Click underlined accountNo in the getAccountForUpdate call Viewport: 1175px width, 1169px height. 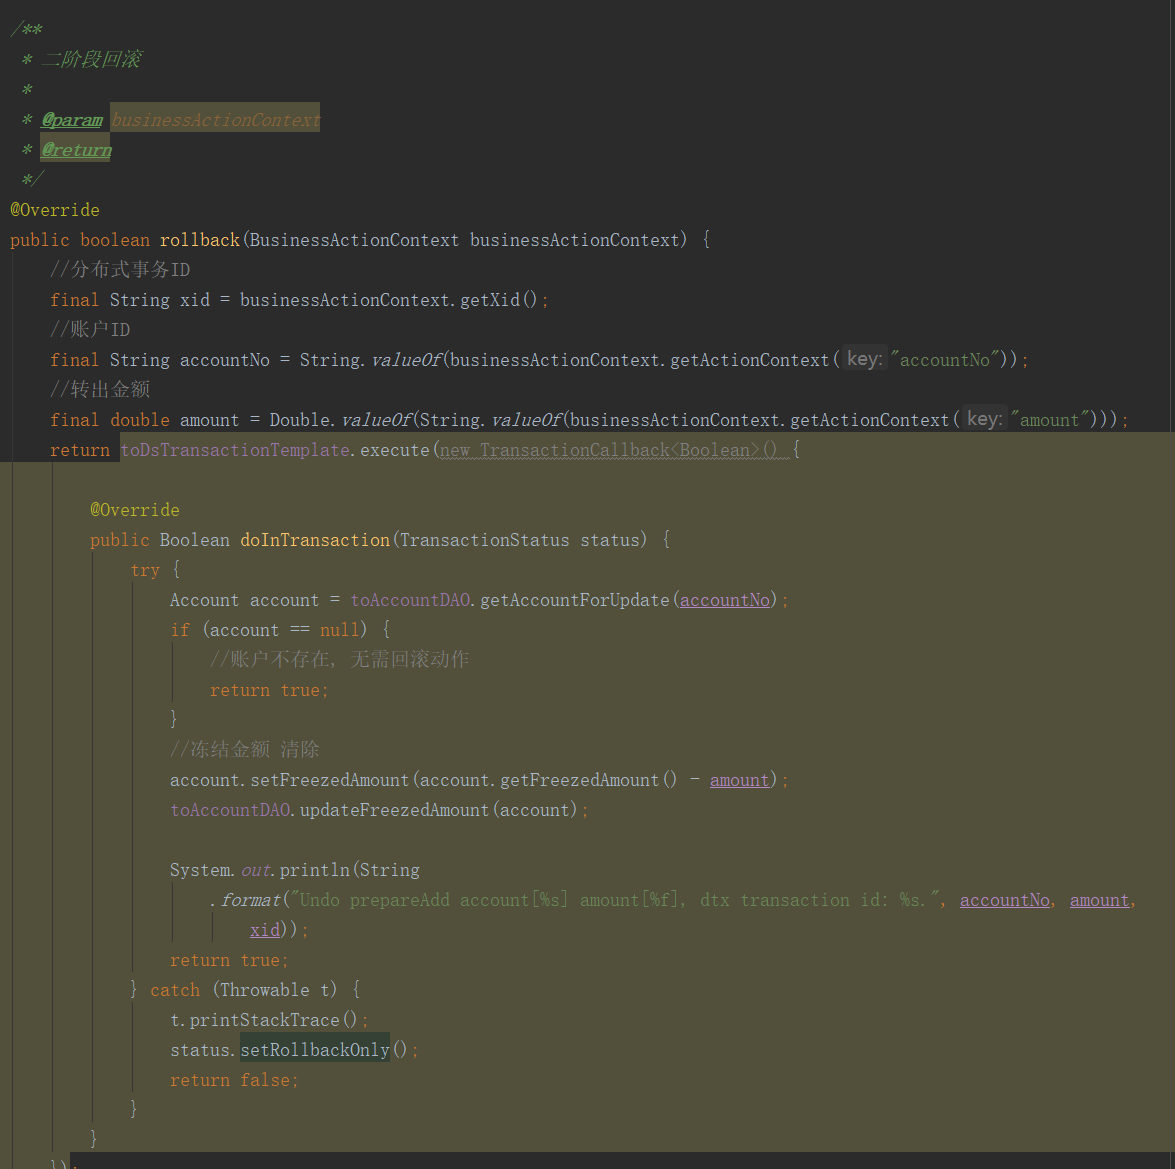coord(725,600)
